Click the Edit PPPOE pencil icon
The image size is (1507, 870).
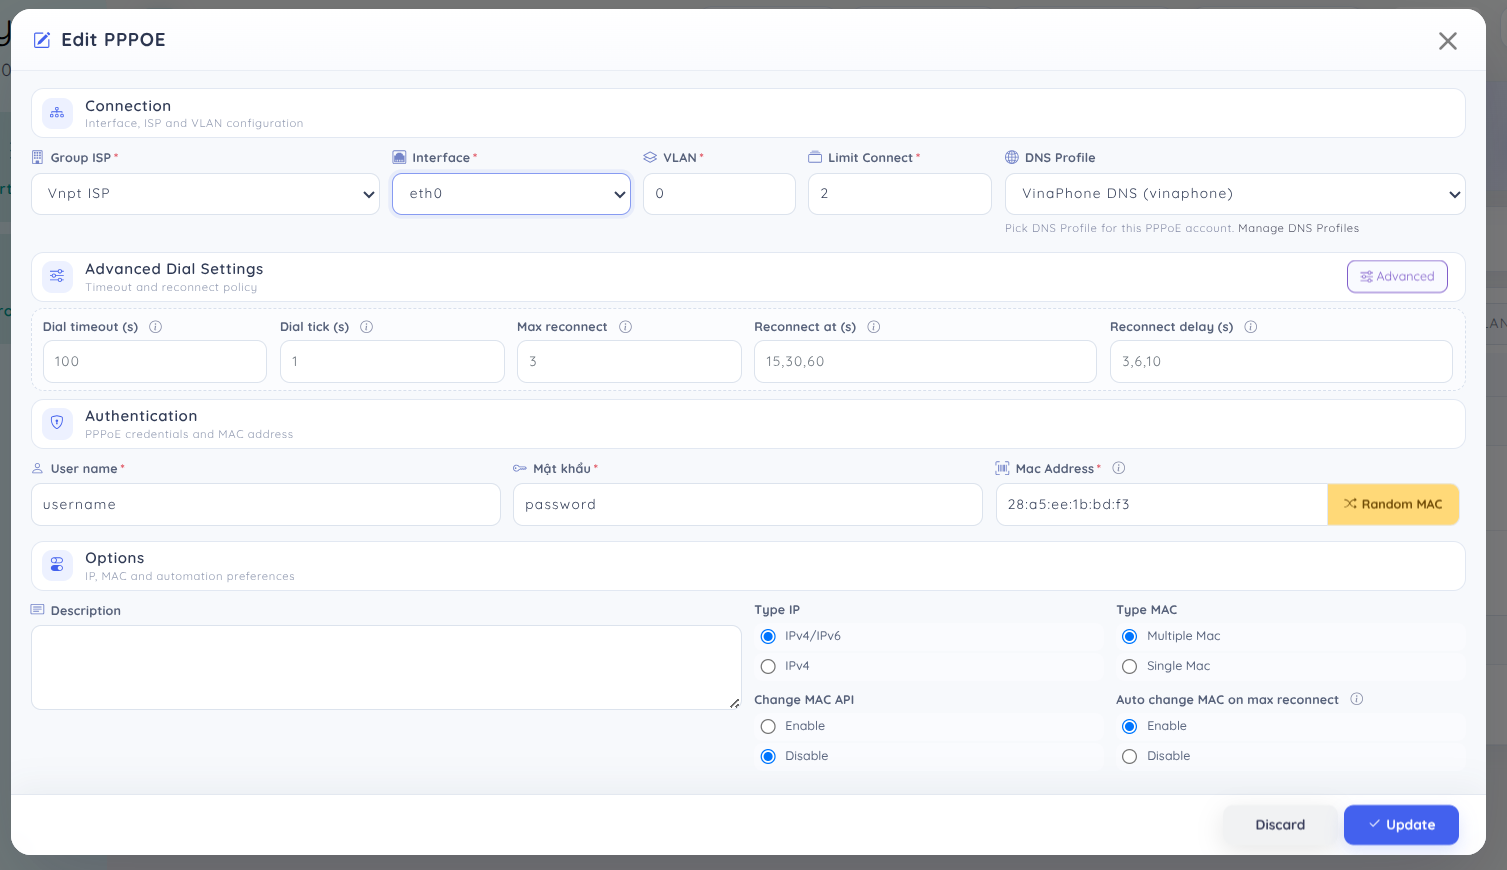tap(42, 40)
